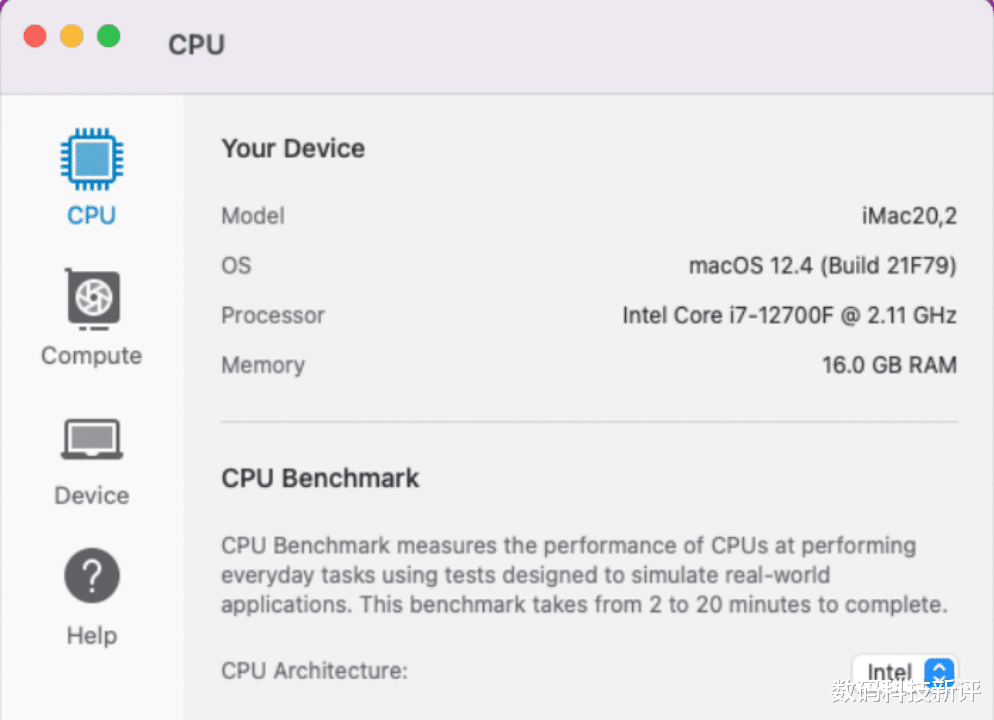The width and height of the screenshot is (994, 720).
Task: Click the Help label in sidebar
Action: pos(92,636)
